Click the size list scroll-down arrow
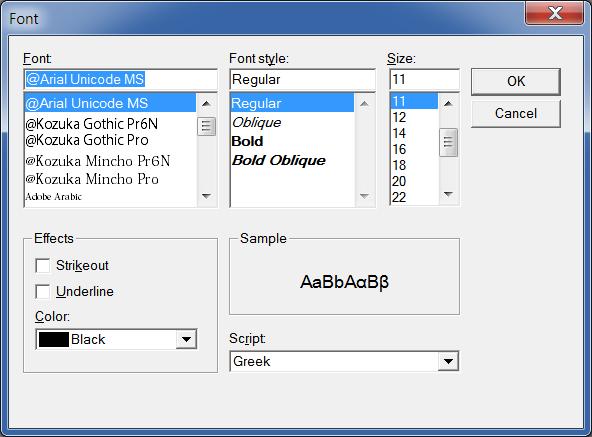 coord(448,195)
